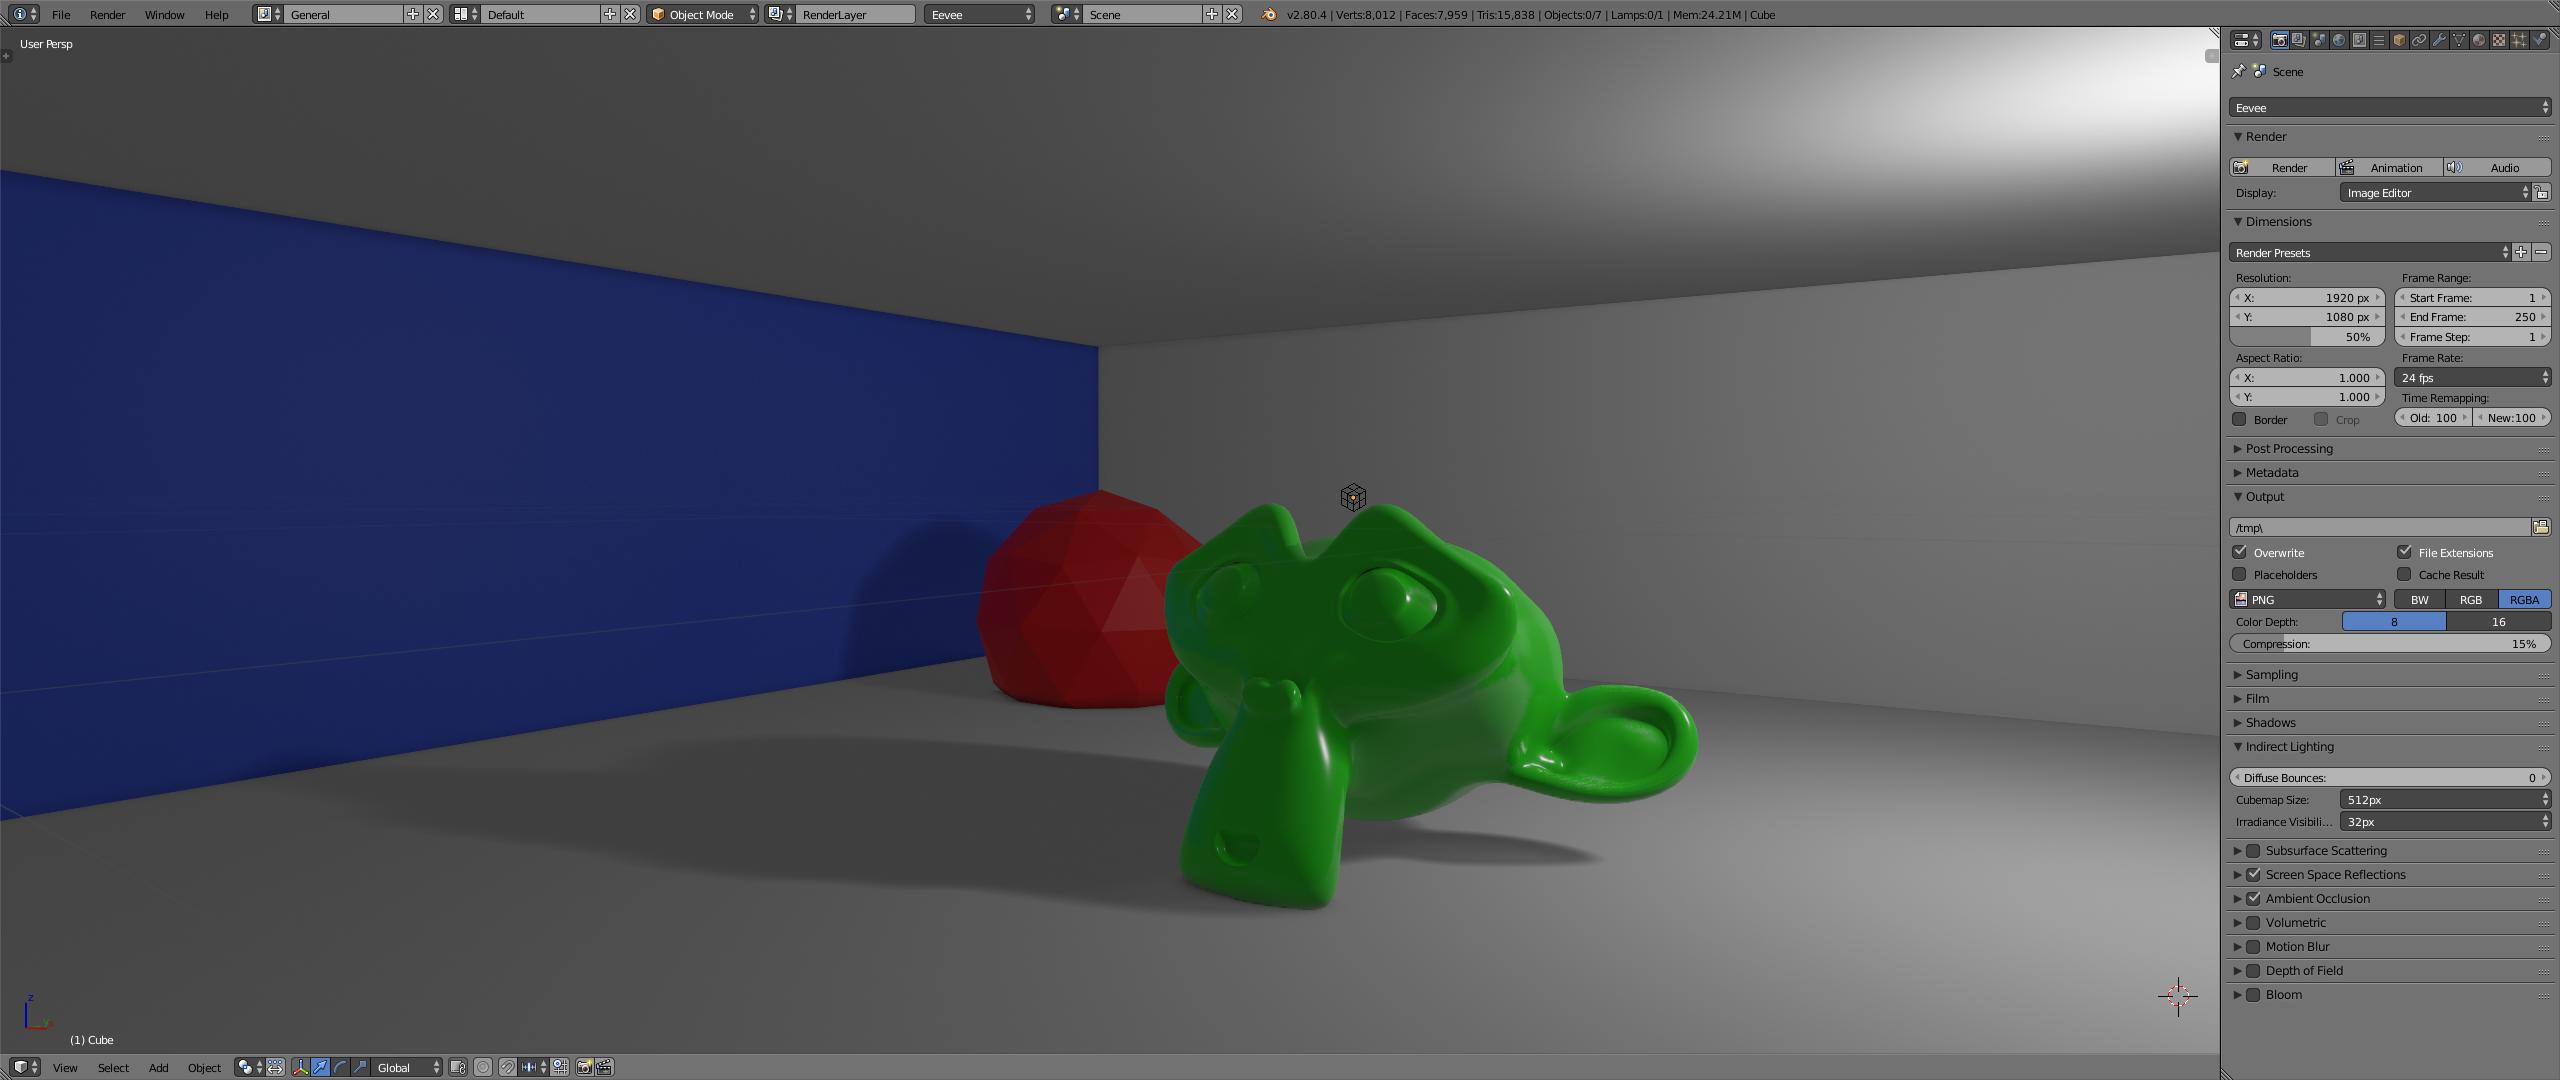Disable the Screen Space Reflections checkbox
The image size is (2560, 1080).
click(x=2254, y=875)
